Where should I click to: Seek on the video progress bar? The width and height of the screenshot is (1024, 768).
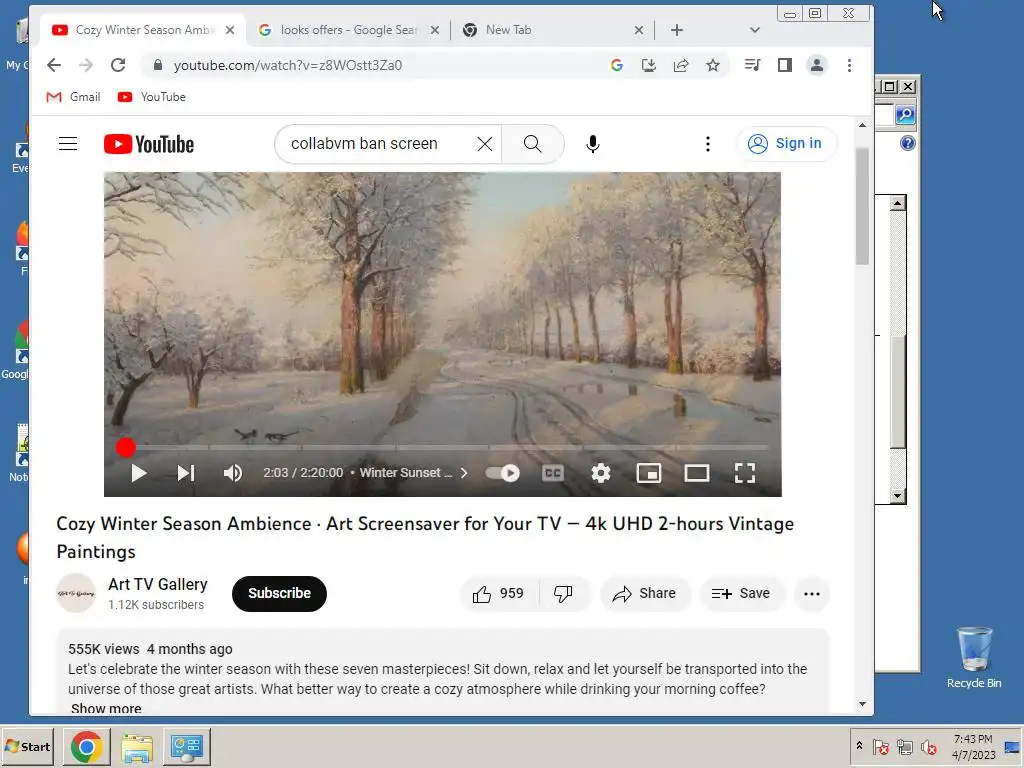point(443,448)
